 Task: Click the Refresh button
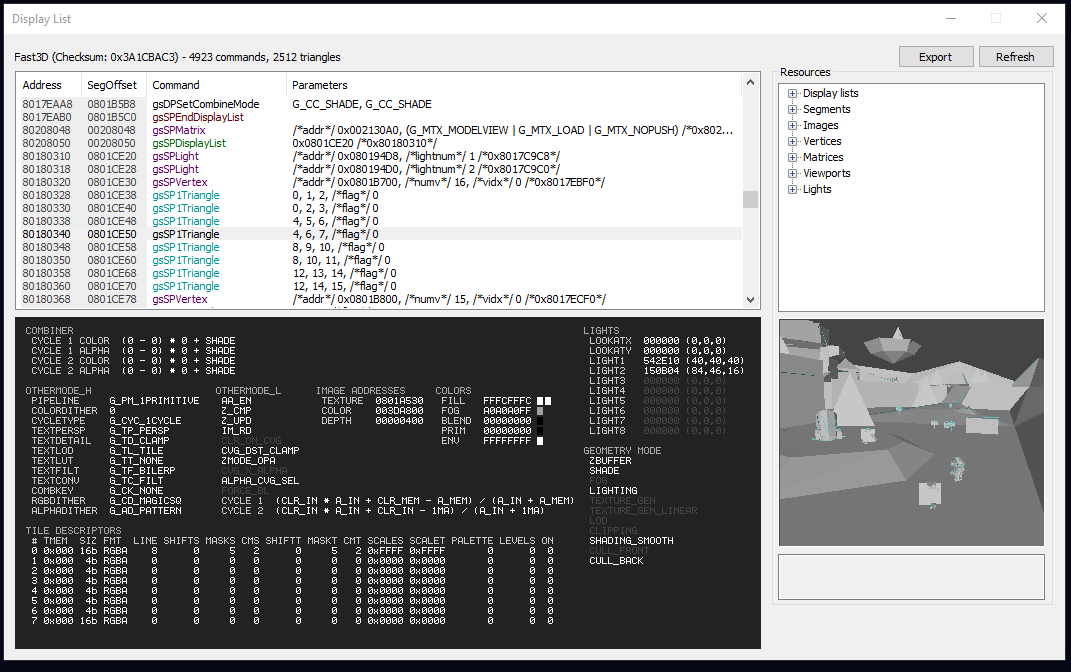pyautogui.click(x=1015, y=57)
